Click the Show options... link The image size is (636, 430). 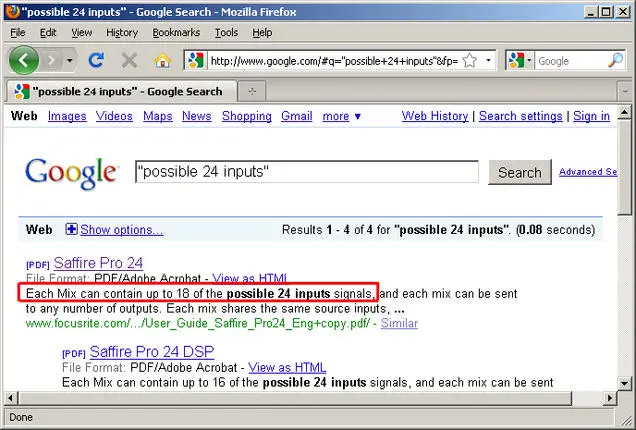pyautogui.click(x=122, y=230)
